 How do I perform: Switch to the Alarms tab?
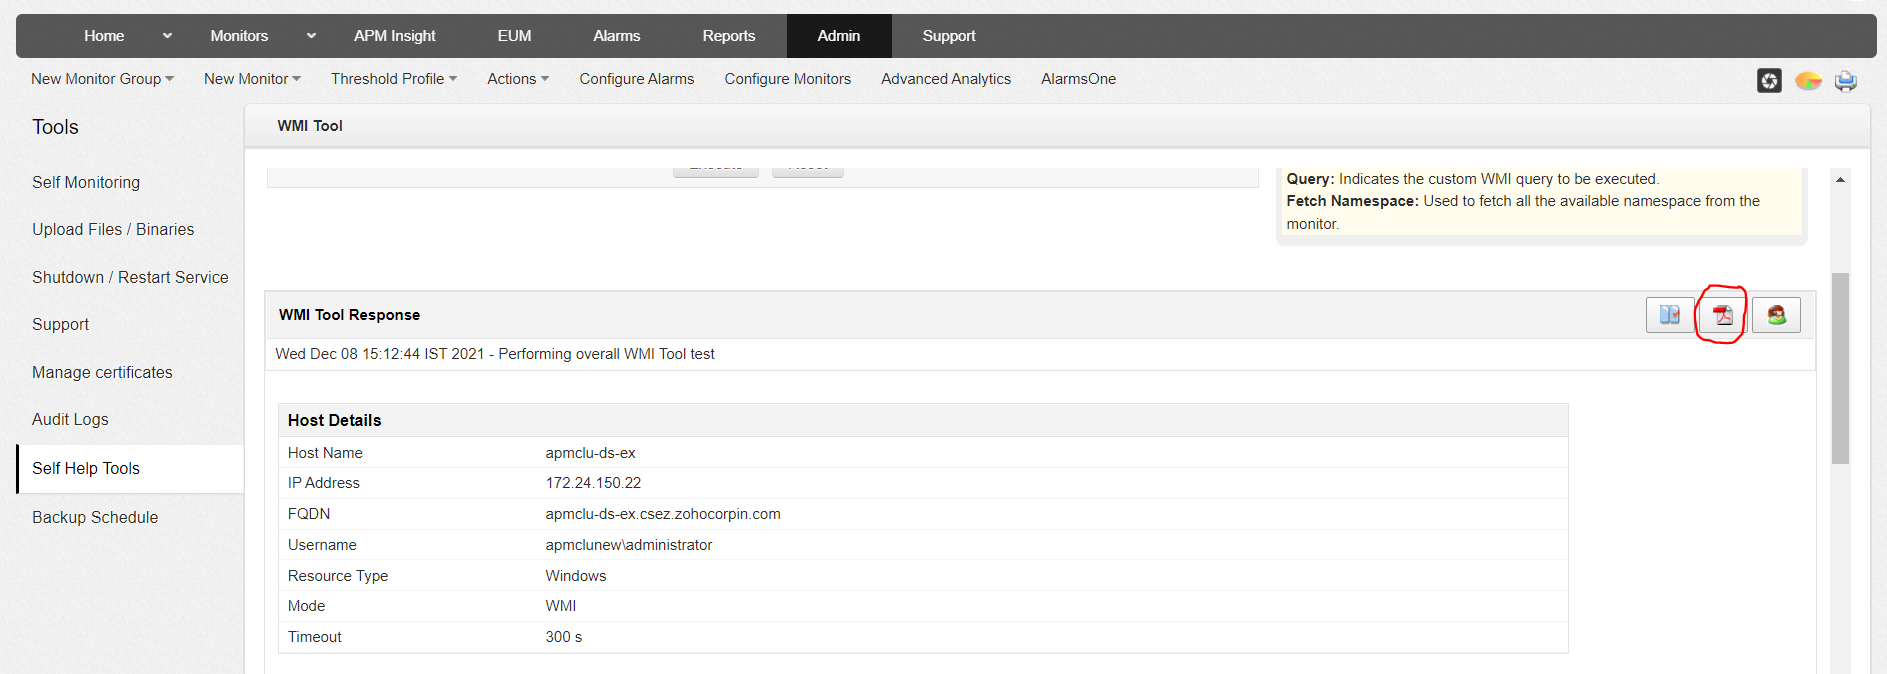coord(616,36)
